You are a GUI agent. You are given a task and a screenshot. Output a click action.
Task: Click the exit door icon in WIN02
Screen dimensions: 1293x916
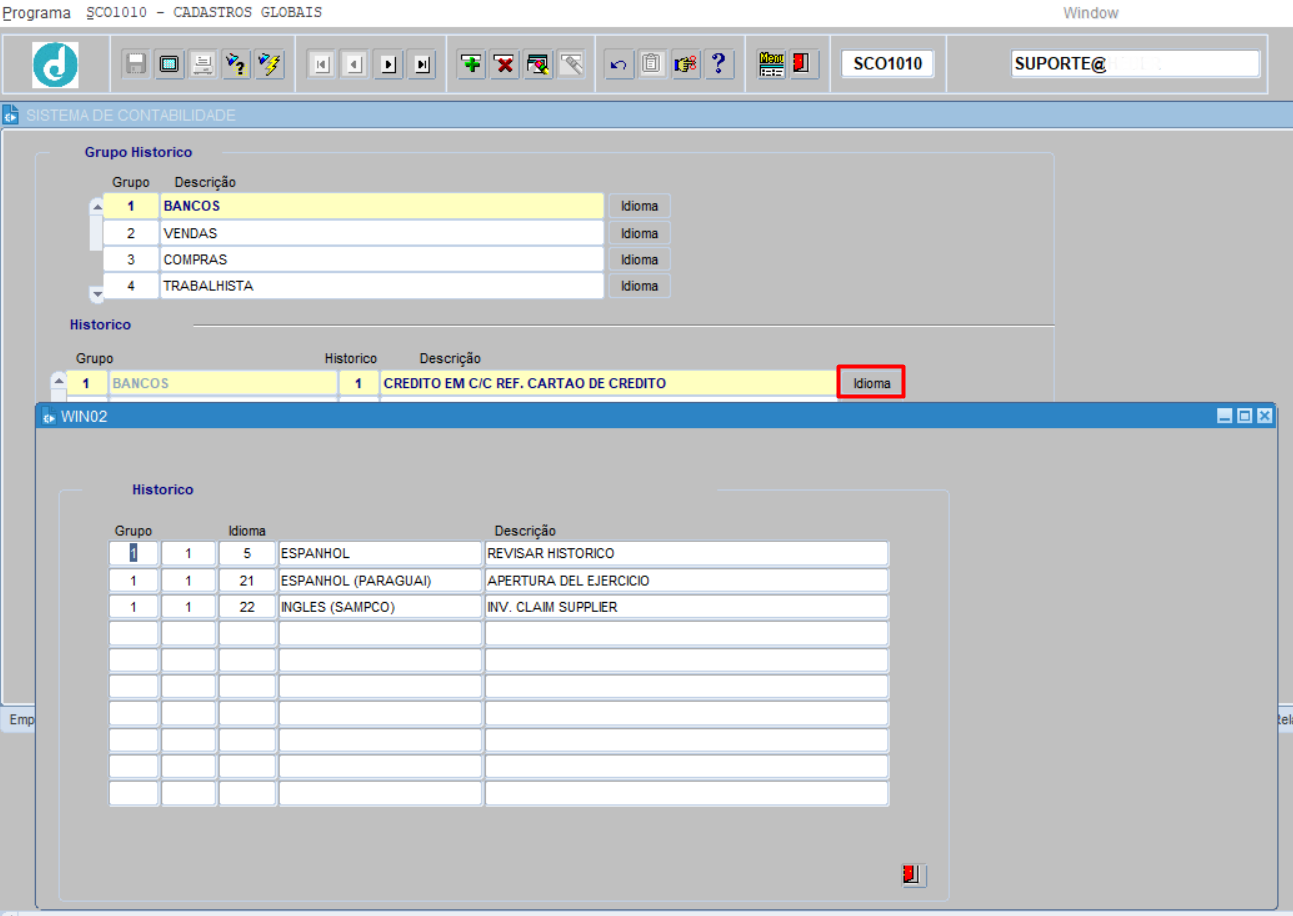pyautogui.click(x=913, y=875)
